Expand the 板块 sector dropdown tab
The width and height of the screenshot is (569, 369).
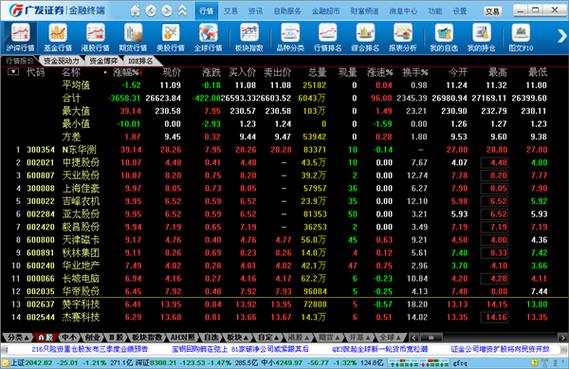pos(237,338)
